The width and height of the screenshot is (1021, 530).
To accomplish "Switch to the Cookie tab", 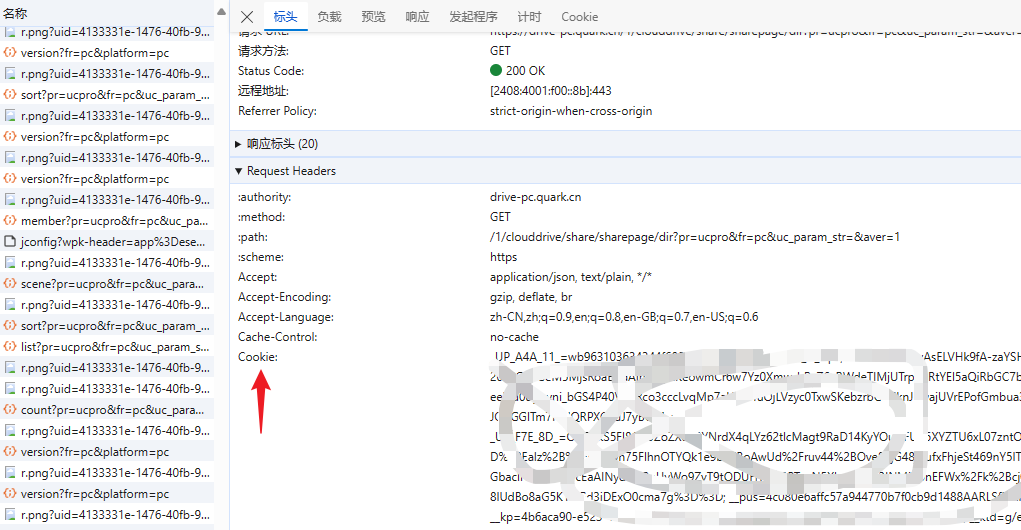I will pos(580,17).
